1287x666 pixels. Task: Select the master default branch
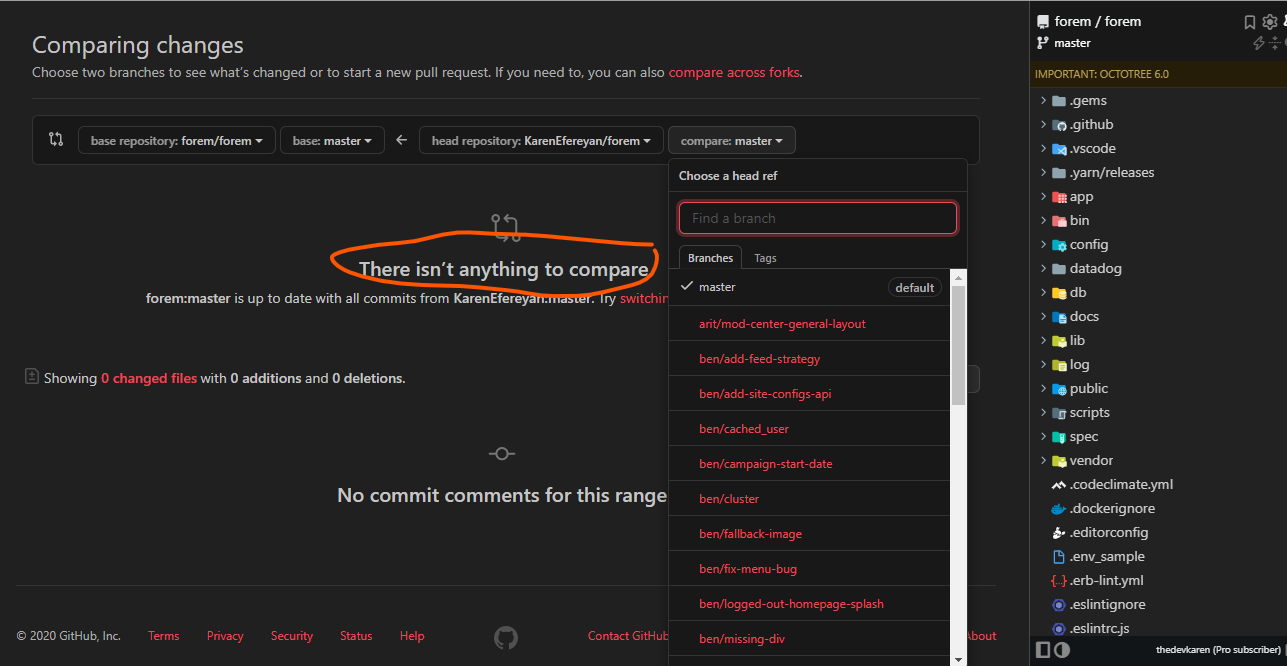[809, 287]
